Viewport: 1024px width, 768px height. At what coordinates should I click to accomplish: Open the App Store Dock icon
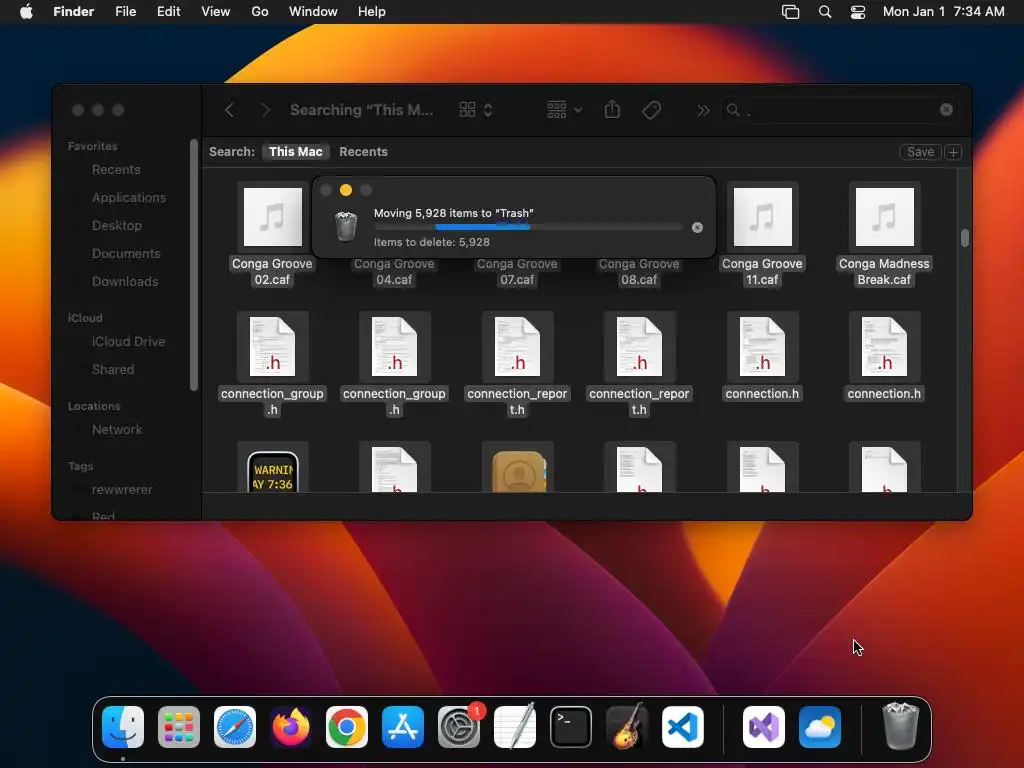coord(403,727)
